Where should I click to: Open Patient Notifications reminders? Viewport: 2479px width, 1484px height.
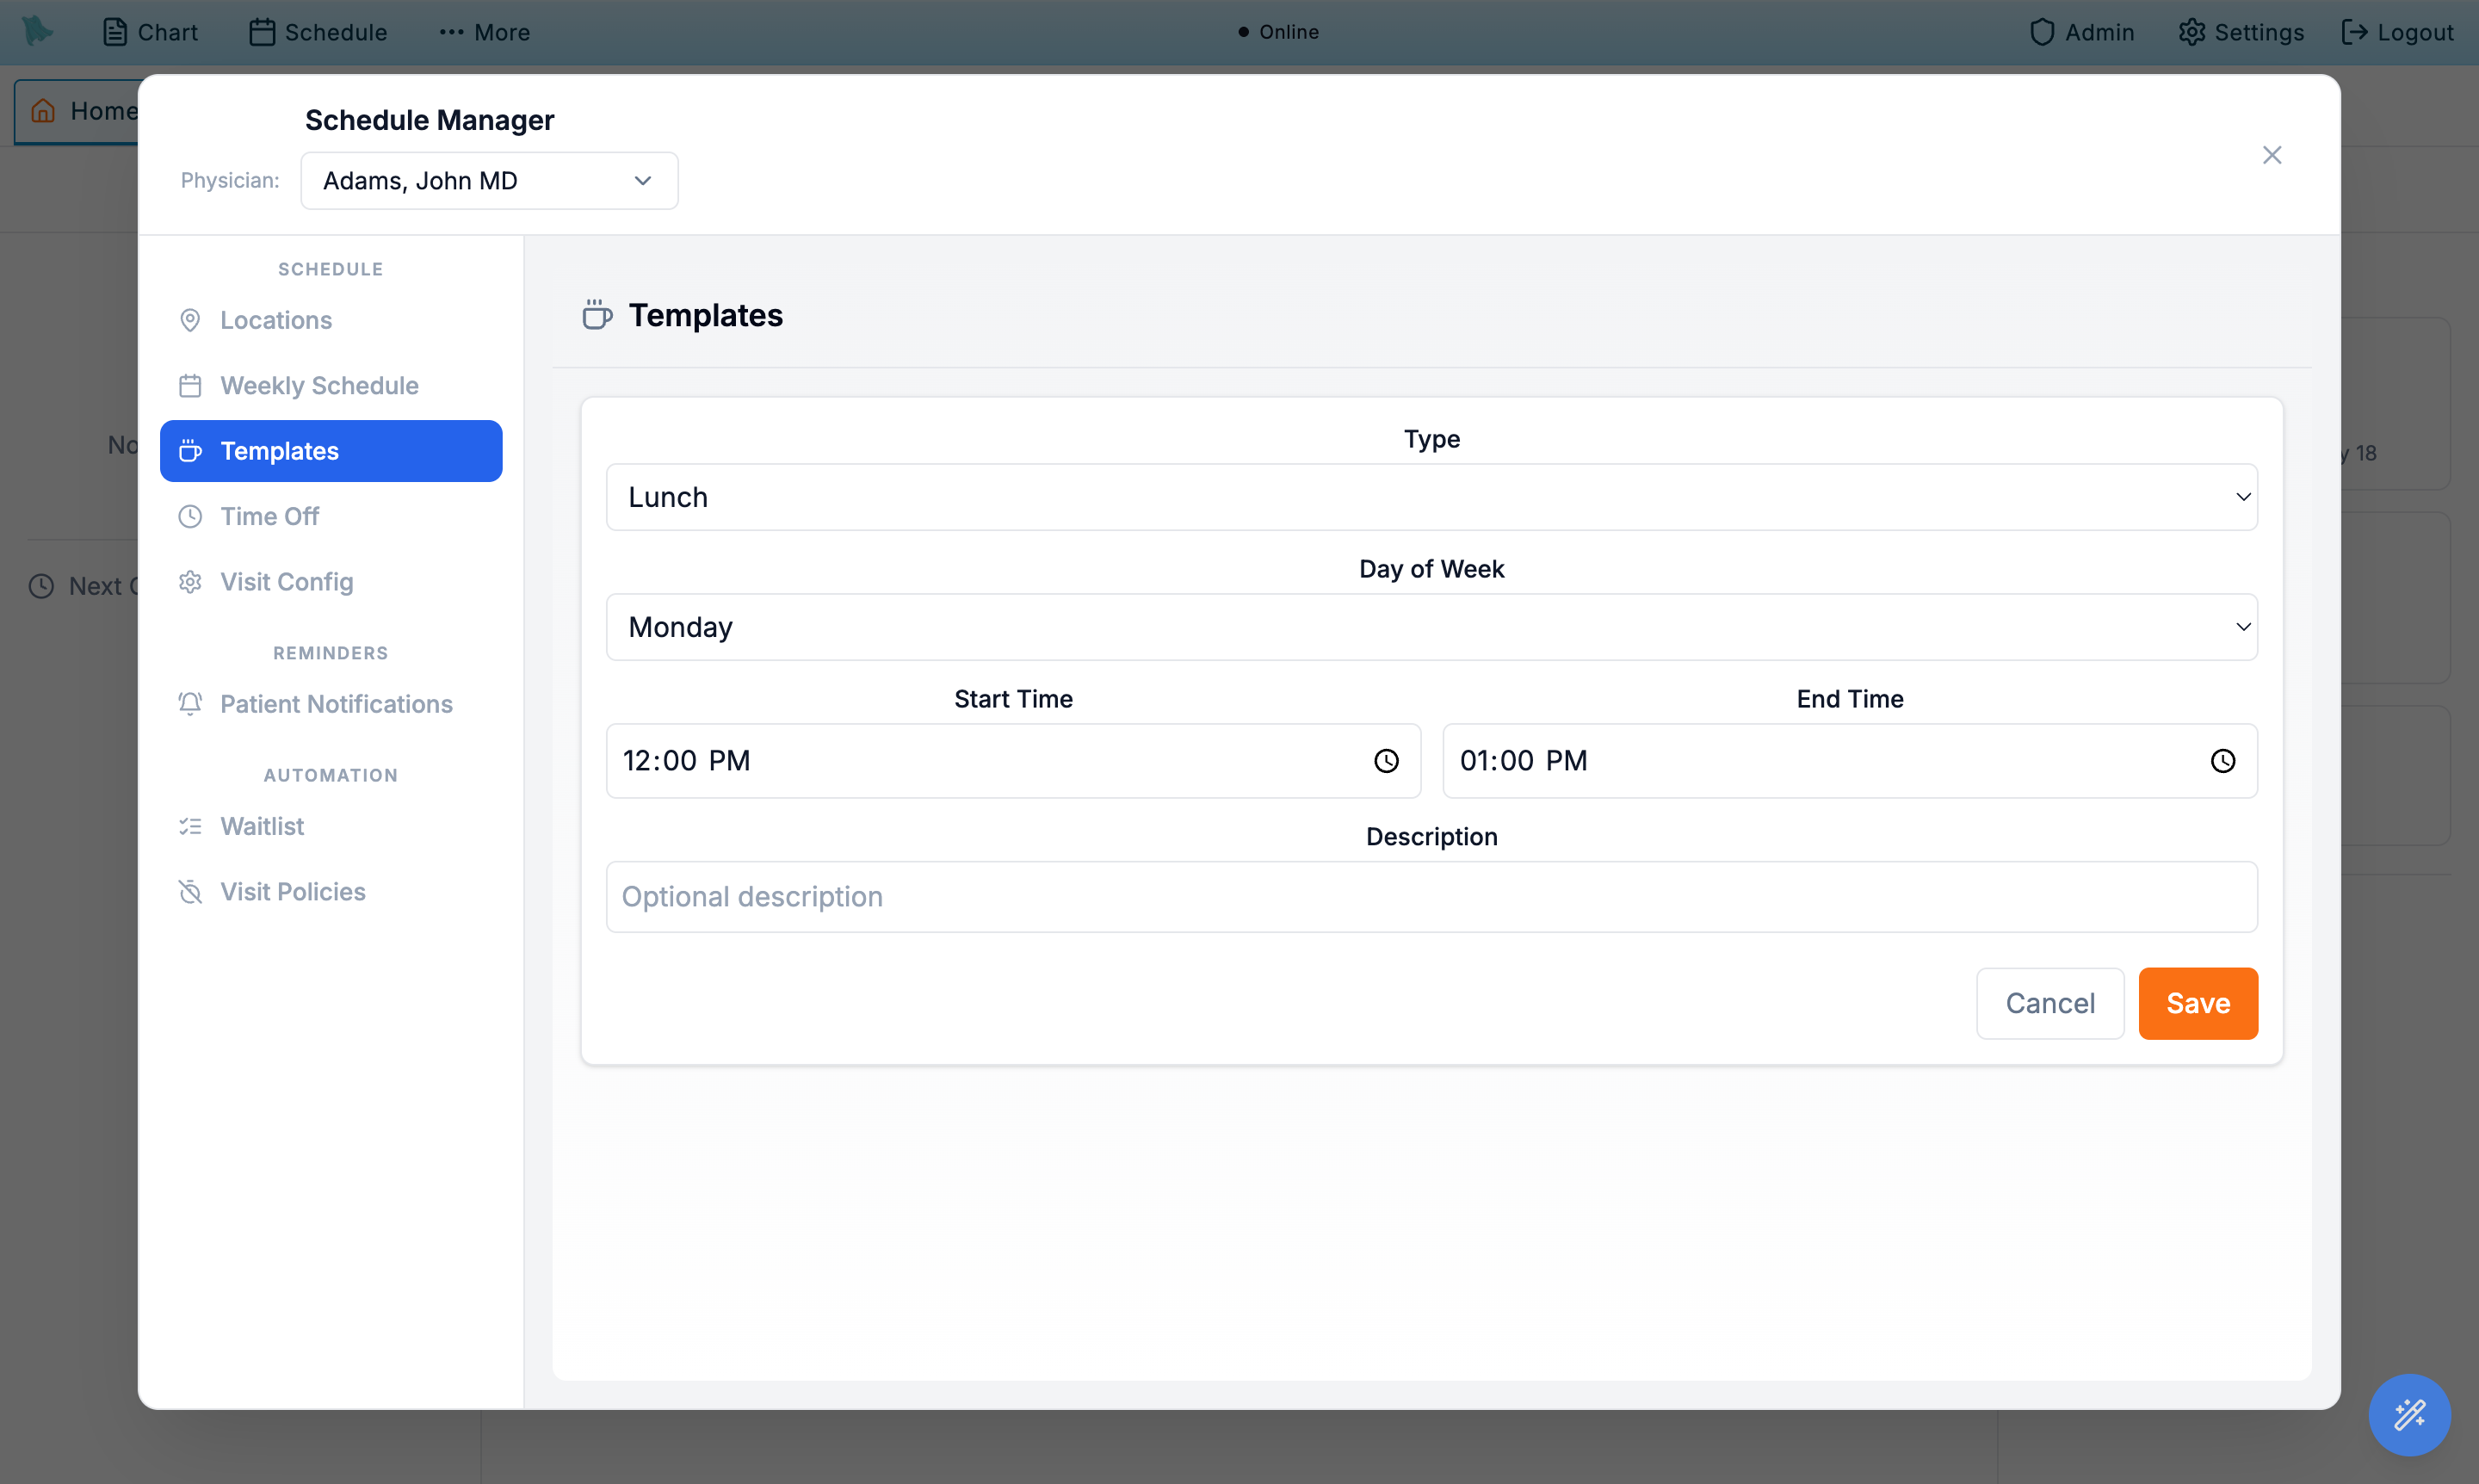coord(331,704)
